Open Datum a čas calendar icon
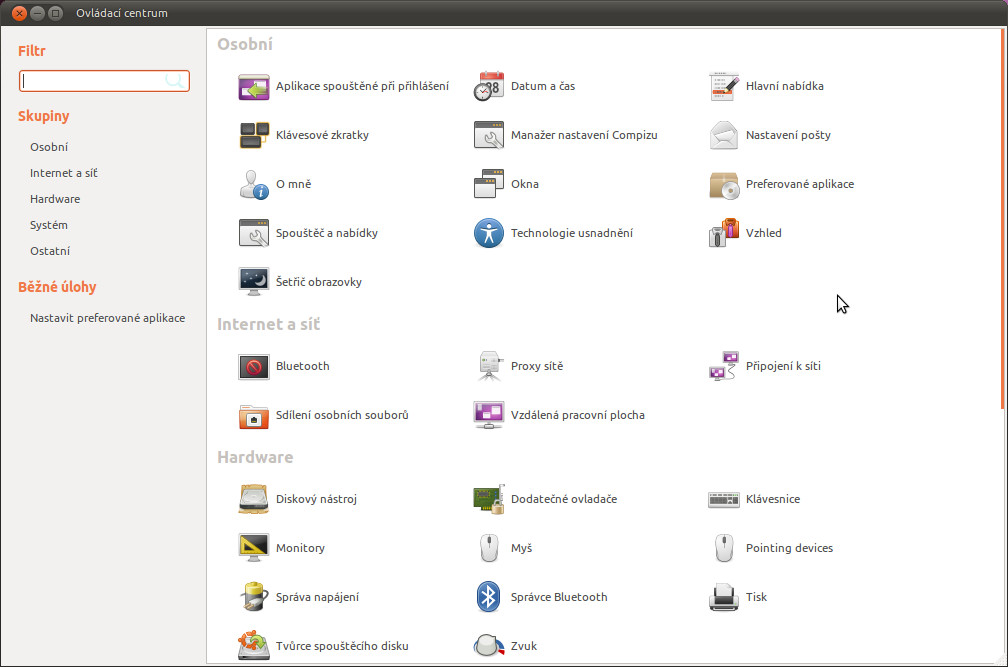 (489, 87)
